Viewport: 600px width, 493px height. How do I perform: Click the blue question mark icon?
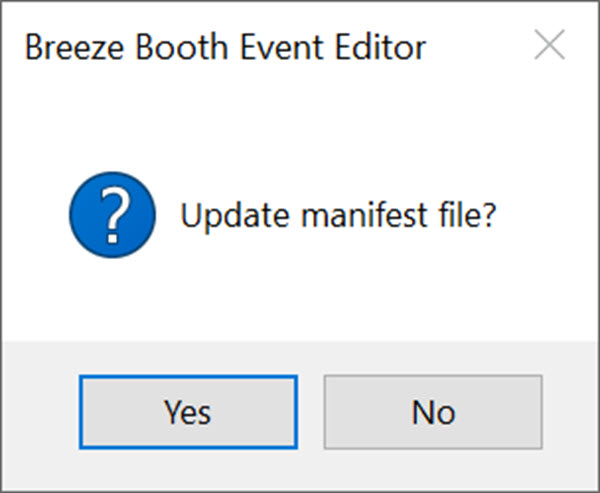(112, 215)
